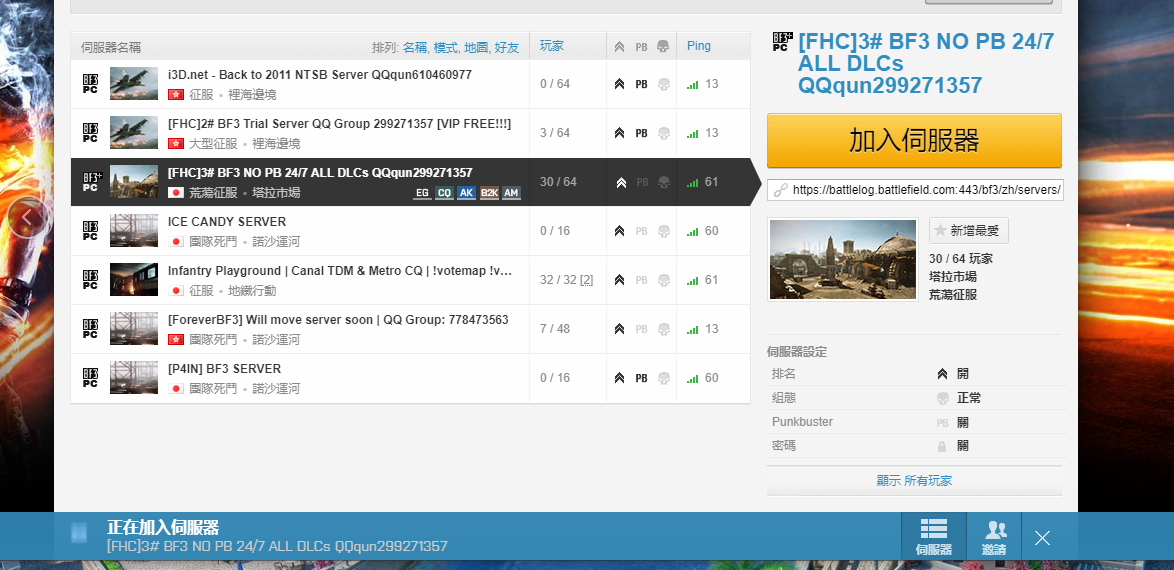Viewport: 1174px width, 570px height.
Task: Click the skull preset column header icon
Action: pos(663,46)
